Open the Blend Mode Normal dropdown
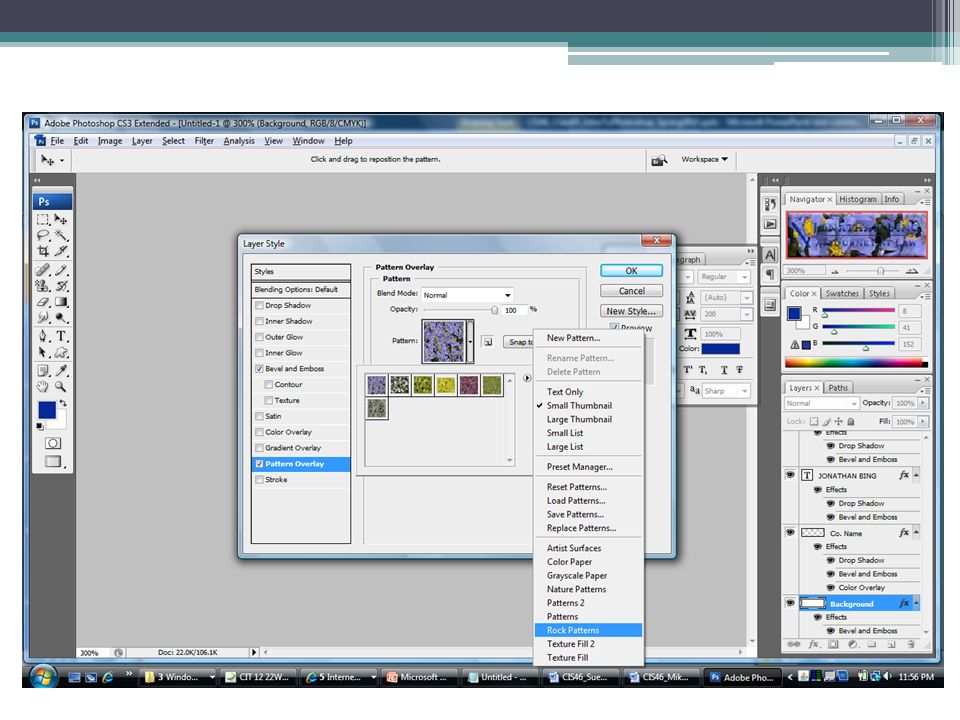This screenshot has height=720, width=960. [x=467, y=294]
